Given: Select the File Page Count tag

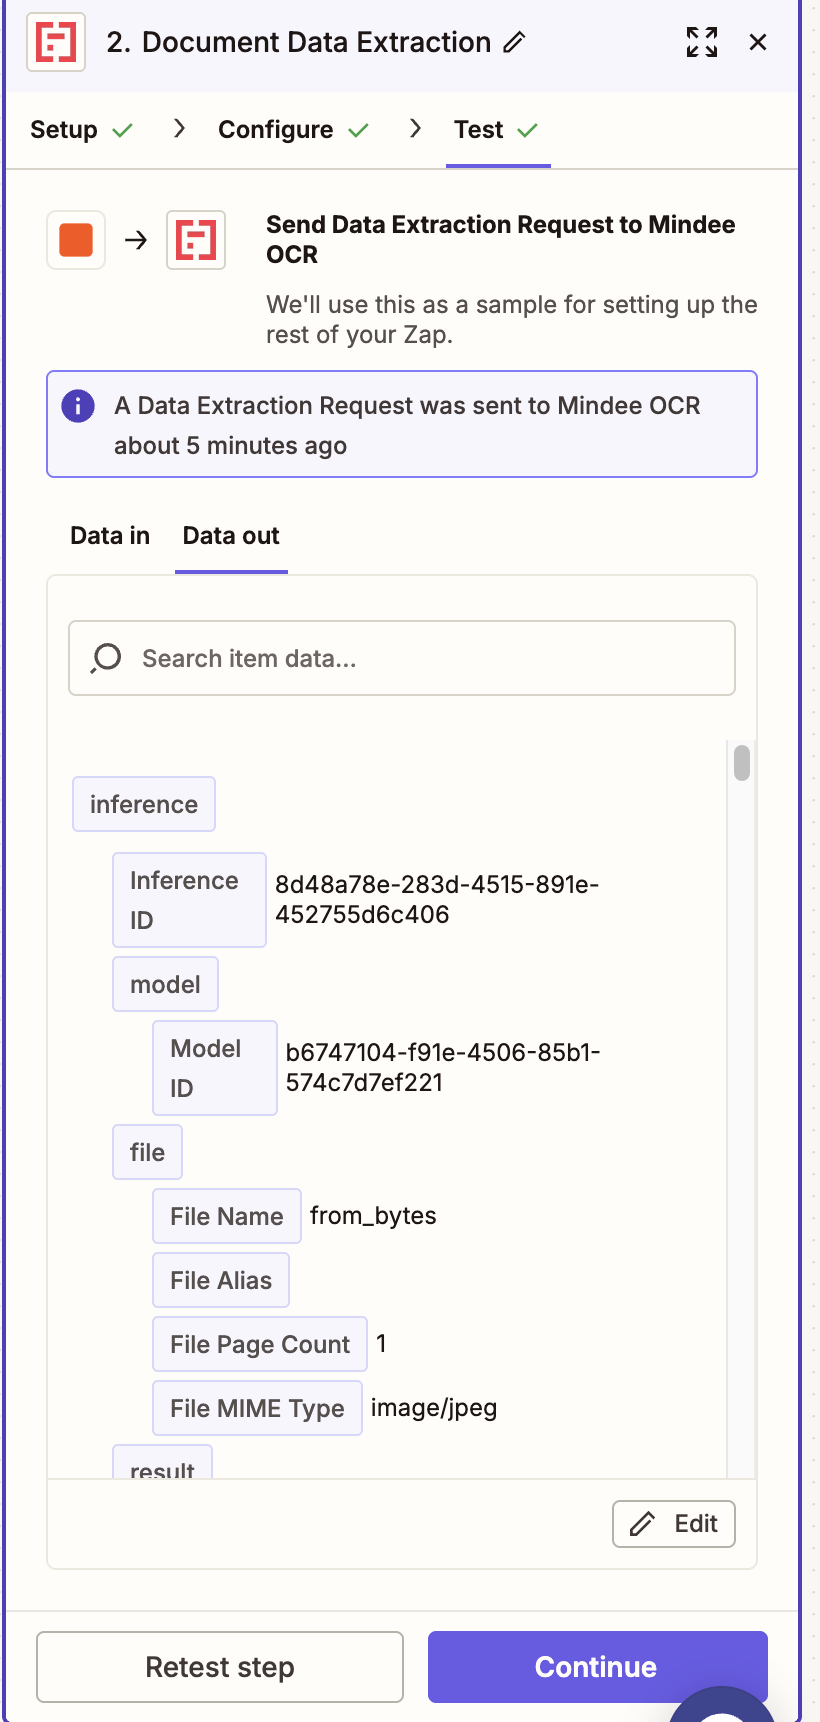Looking at the screenshot, I should coord(260,1344).
